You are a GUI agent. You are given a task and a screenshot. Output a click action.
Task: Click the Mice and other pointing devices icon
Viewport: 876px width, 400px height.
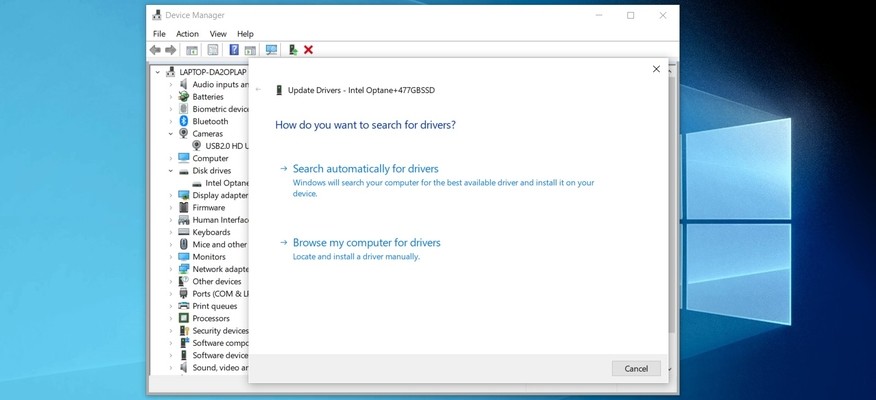(x=183, y=244)
